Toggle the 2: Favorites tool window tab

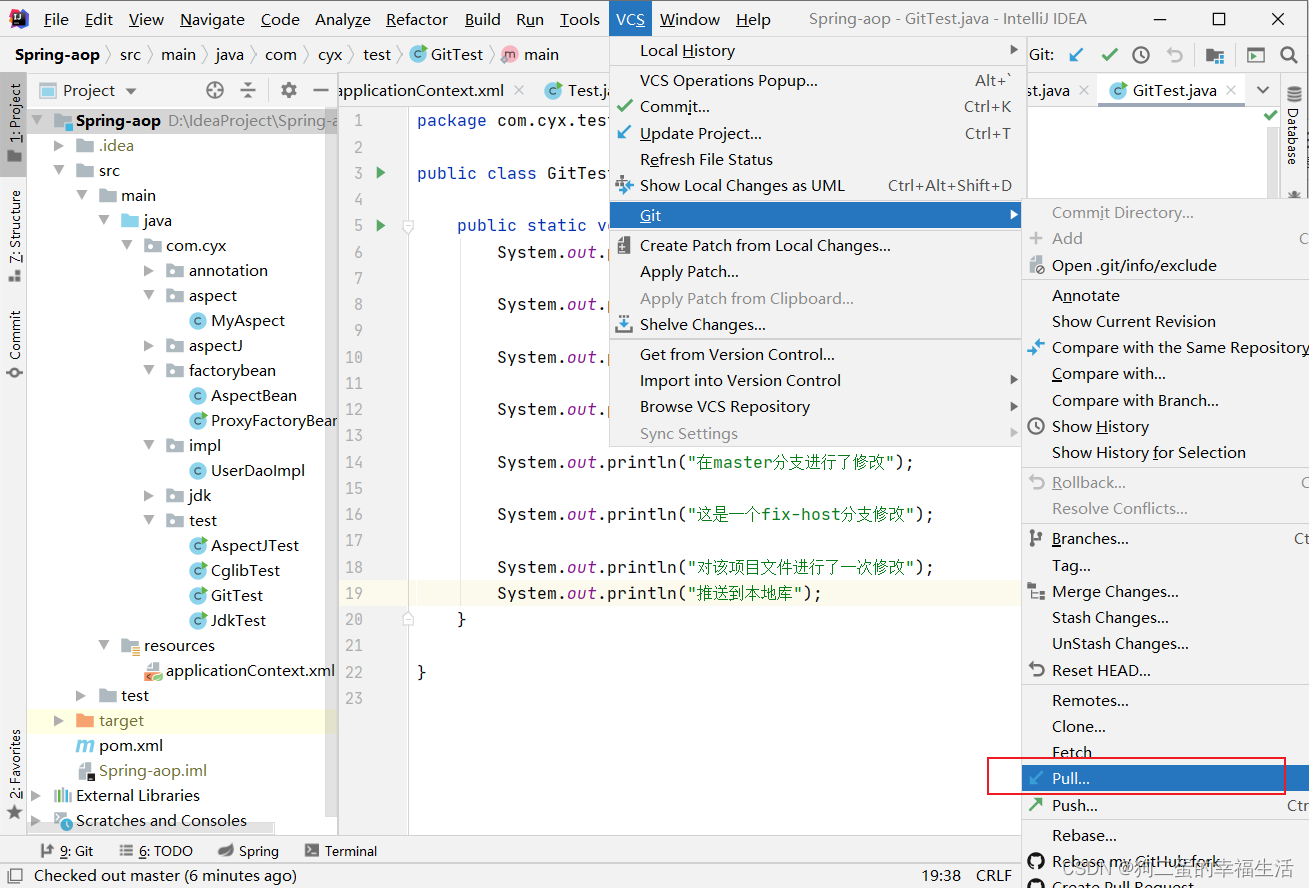(14, 775)
